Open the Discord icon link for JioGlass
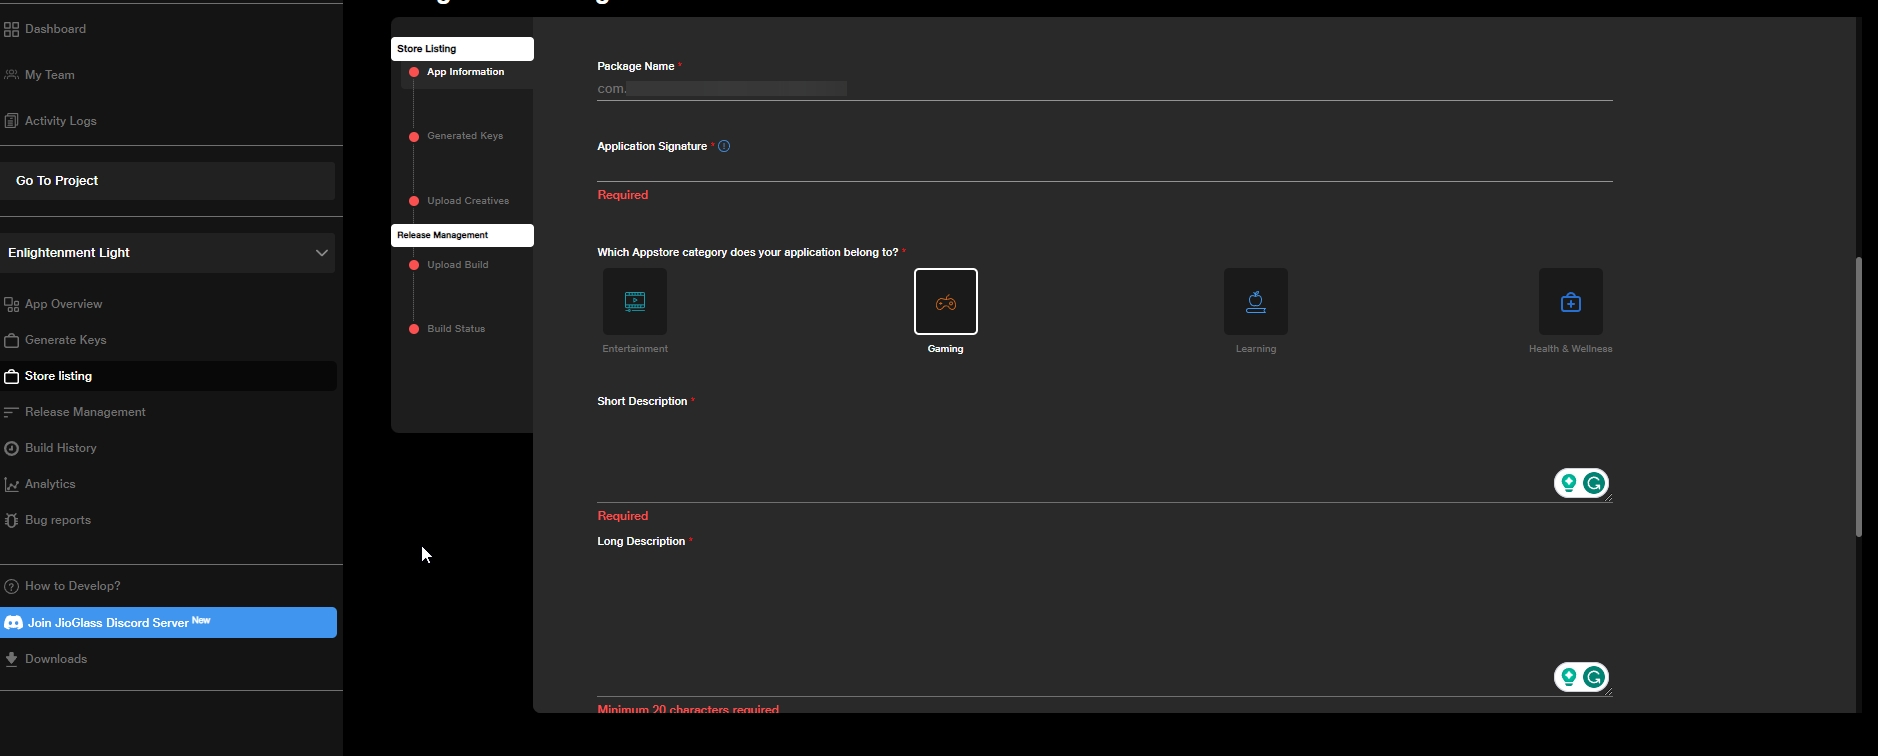1878x756 pixels. point(14,623)
